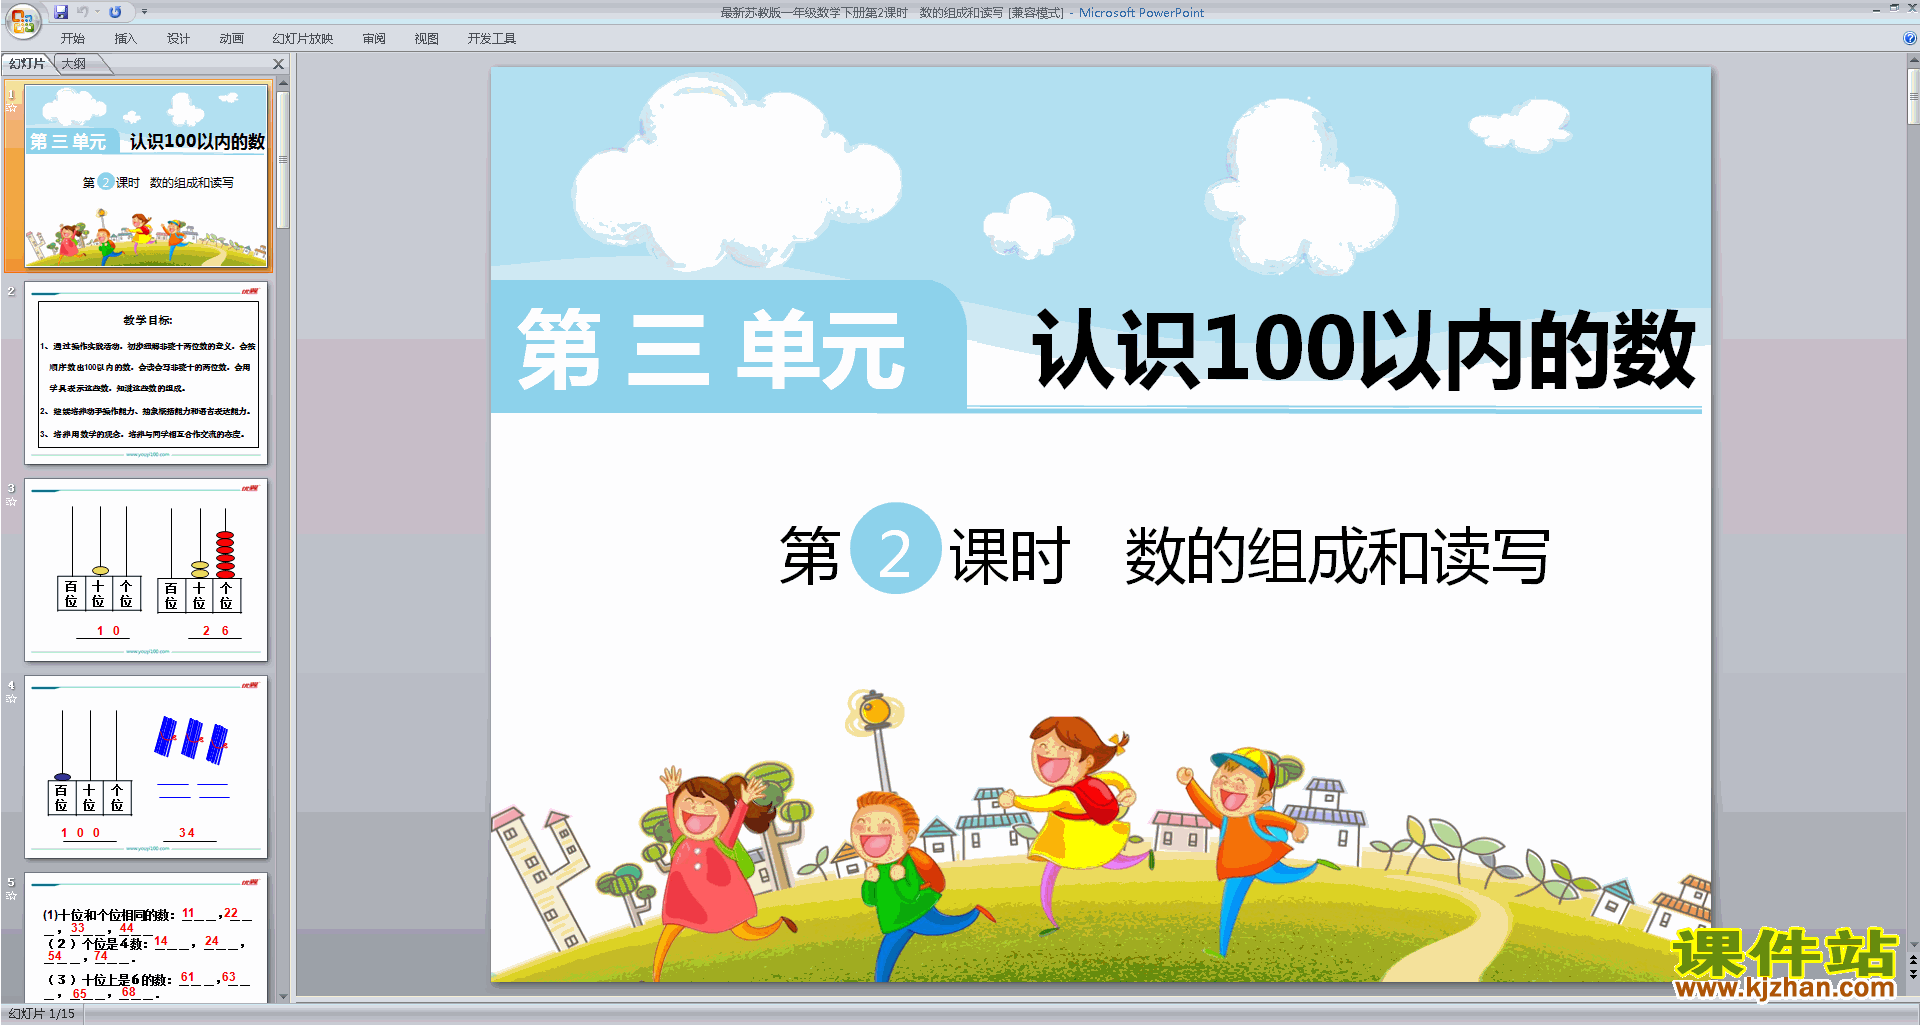Viewport: 1920px width, 1025px height.
Task: Click main editor scroll down arrow
Action: point(1913,943)
